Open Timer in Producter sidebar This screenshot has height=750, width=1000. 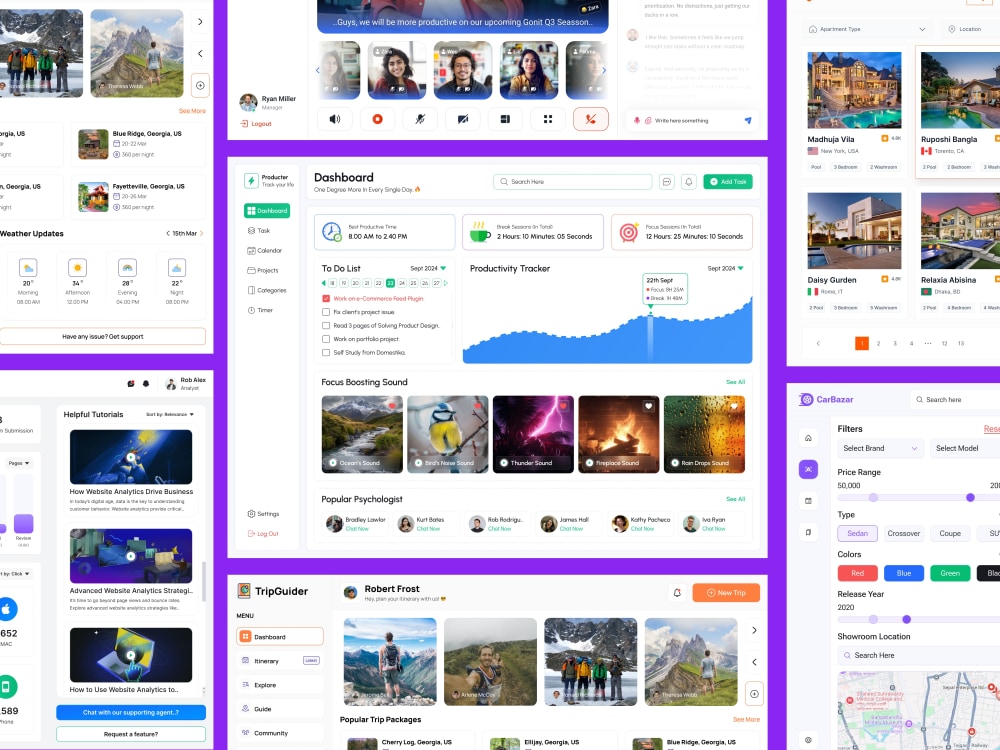(260, 310)
